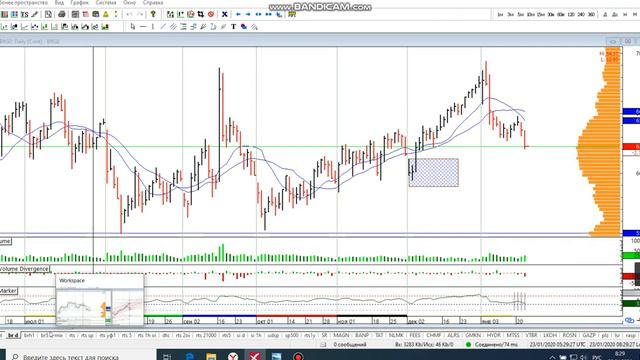Screen dimensions: 640x360
Task: Click the document page icon in top toolbar
Action: tap(48, 14)
